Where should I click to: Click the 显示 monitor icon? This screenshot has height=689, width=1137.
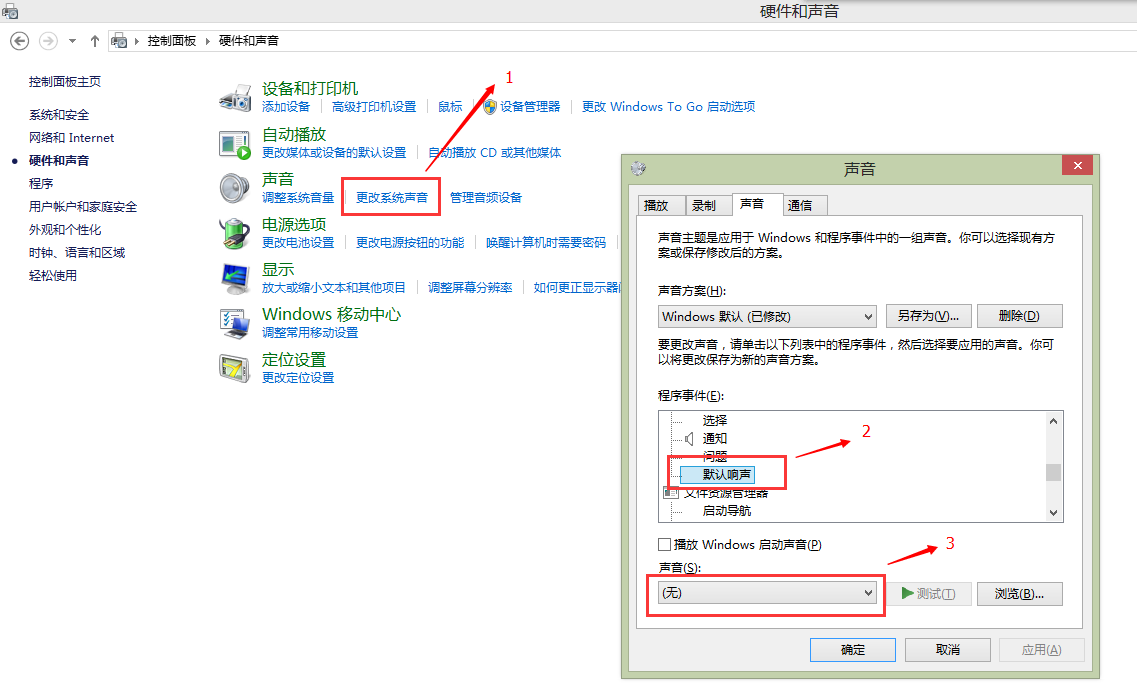[x=235, y=279]
